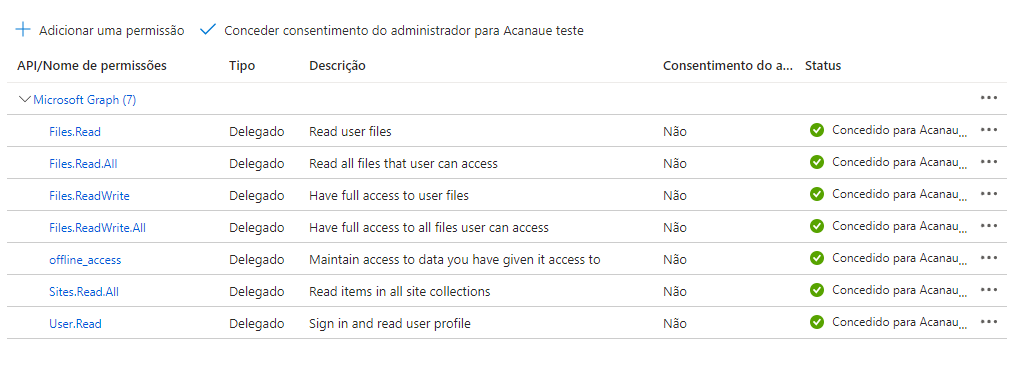Open ellipsis menu for Files.Read.All row
This screenshot has height=366, width=1028.
[x=989, y=161]
